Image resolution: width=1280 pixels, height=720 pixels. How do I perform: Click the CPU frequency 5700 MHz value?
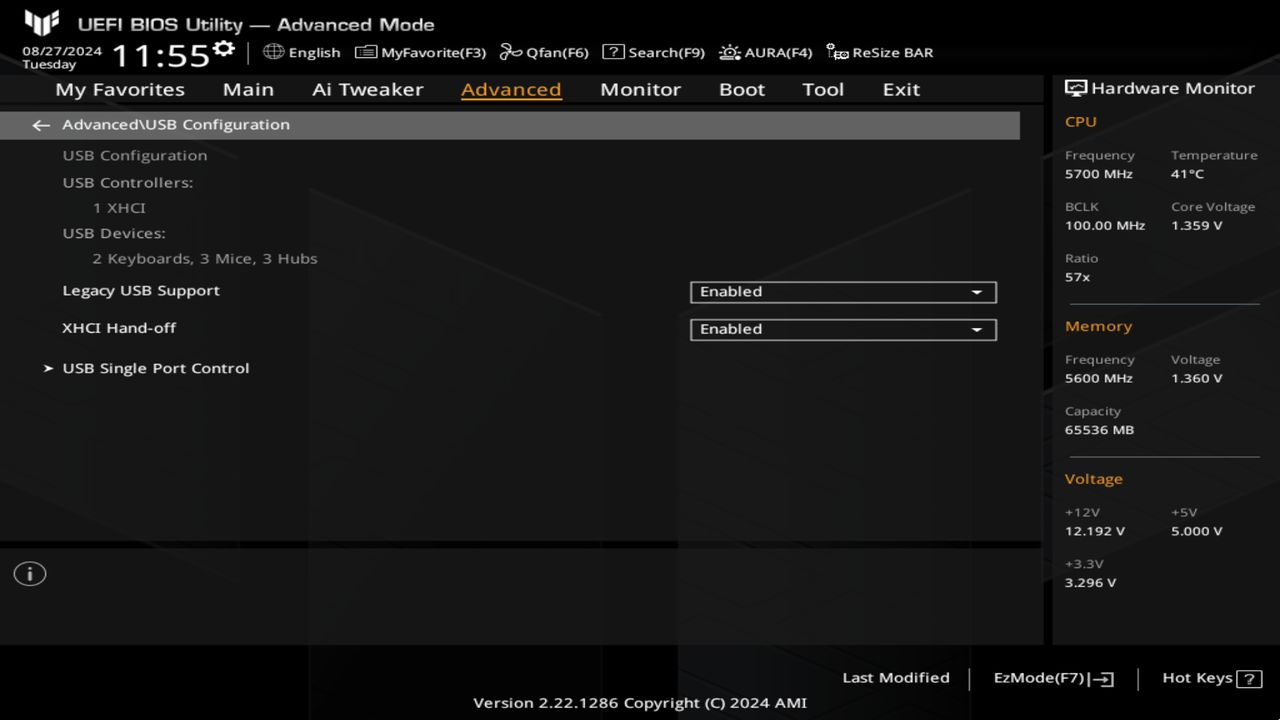click(x=1099, y=174)
